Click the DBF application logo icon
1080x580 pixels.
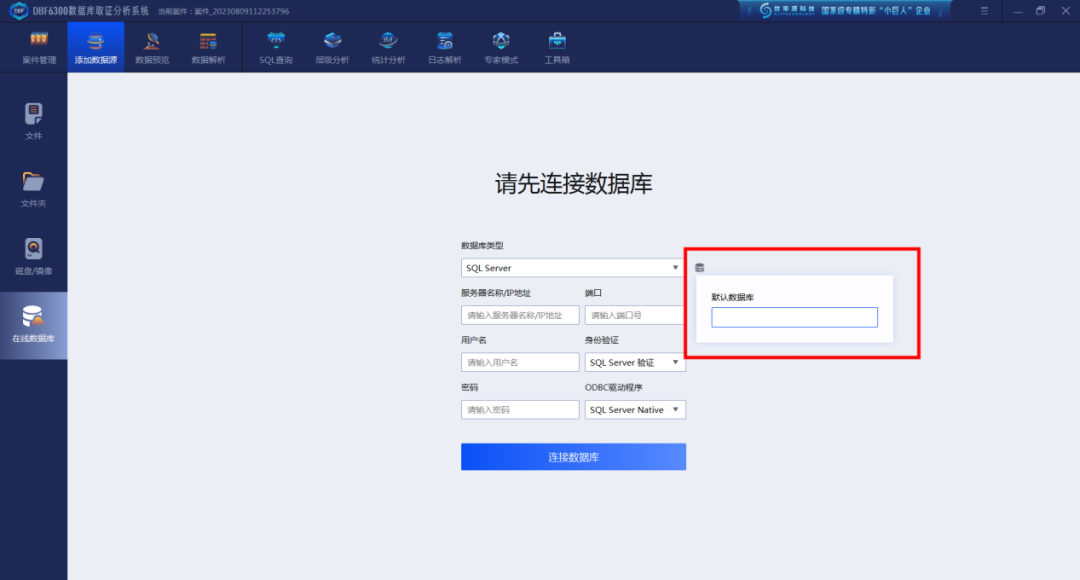click(19, 11)
